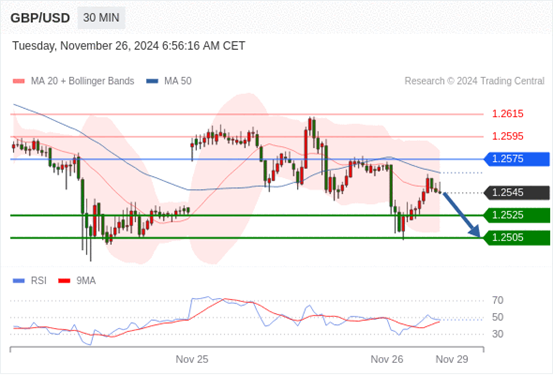Click the Nov 29 date axis label
This screenshot has width=553, height=375.
coord(452,360)
